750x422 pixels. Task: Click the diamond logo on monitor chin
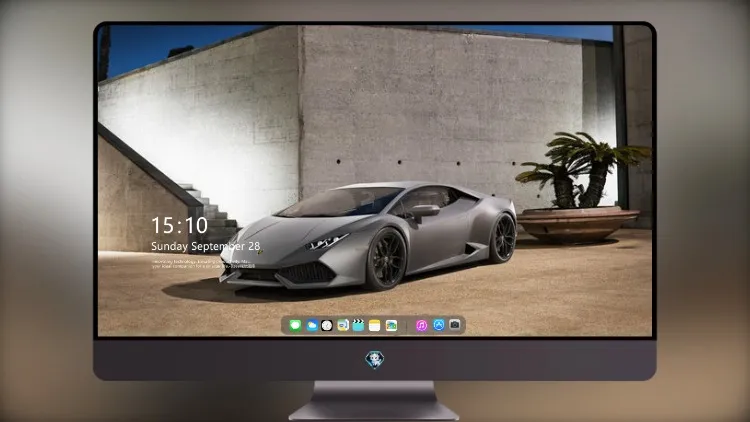coord(375,359)
